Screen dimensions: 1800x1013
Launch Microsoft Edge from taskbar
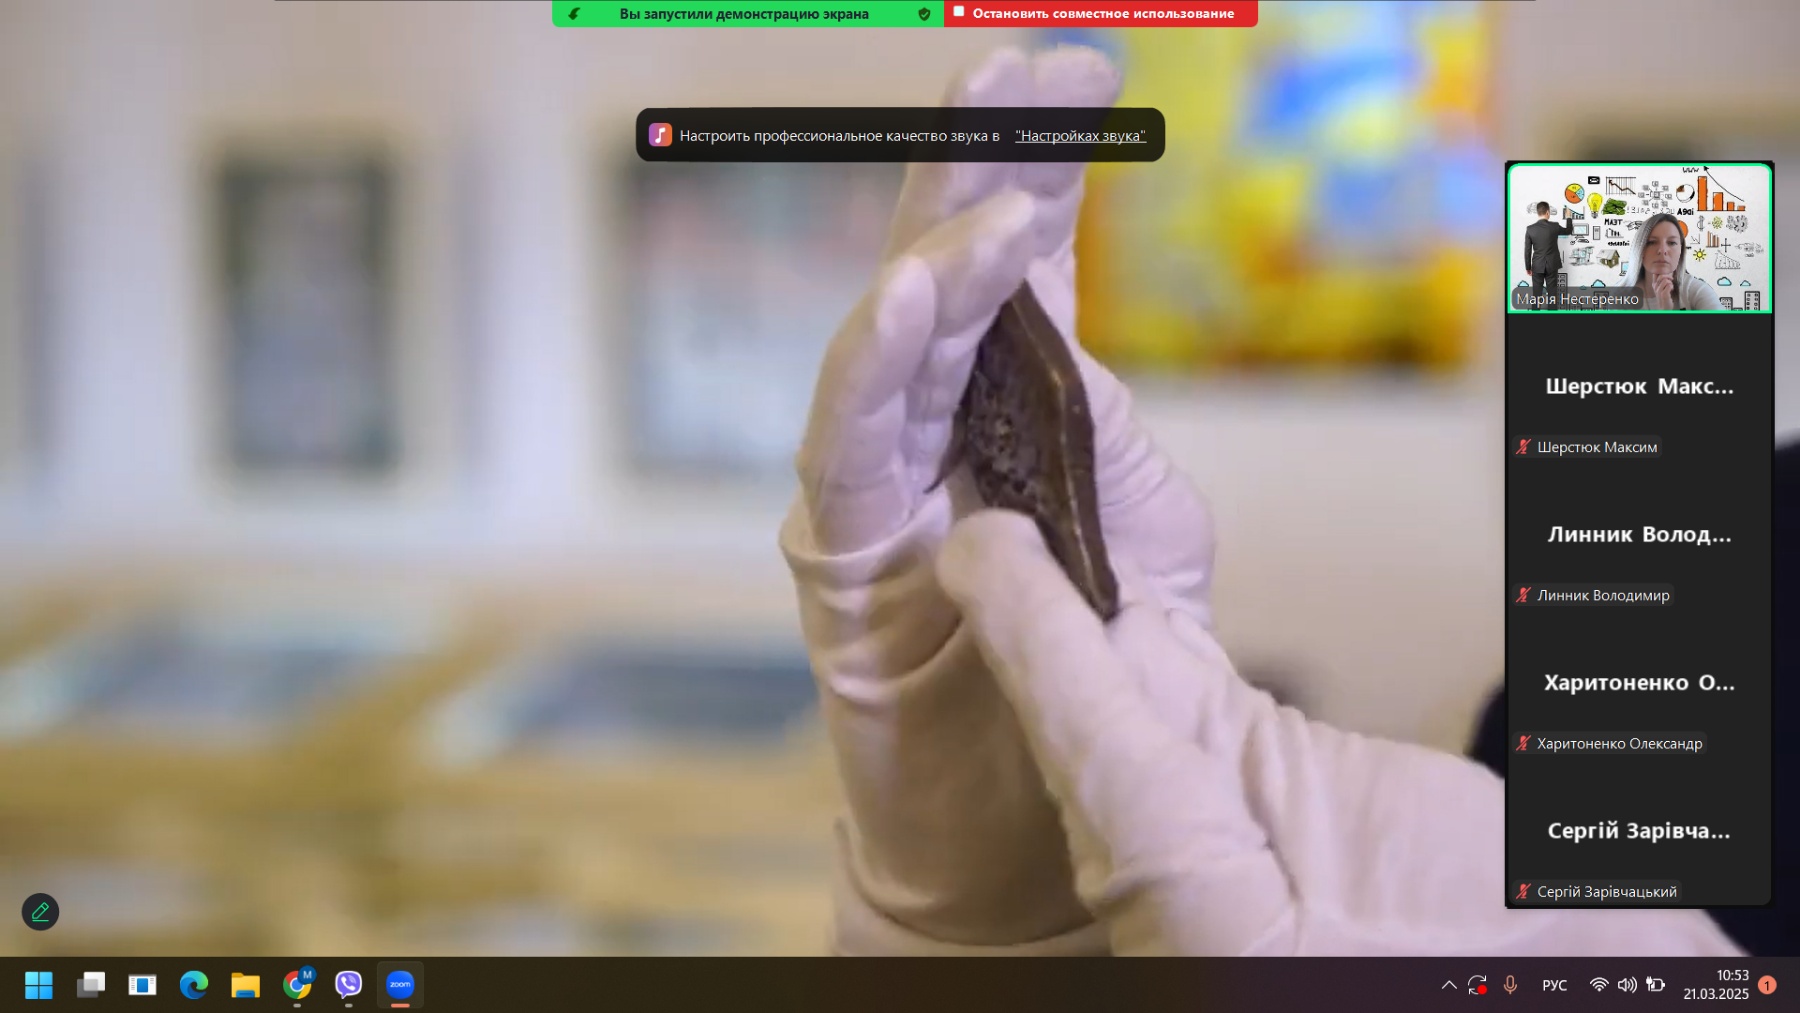click(x=194, y=985)
